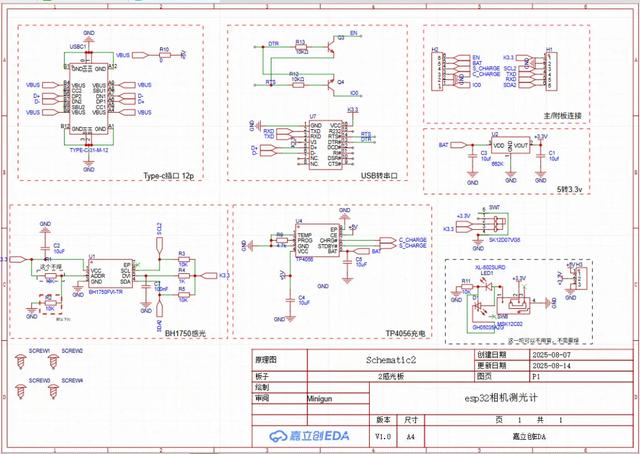Click the reviewer name 'Minigun'
Screen dimensions: 640x454
(320, 398)
